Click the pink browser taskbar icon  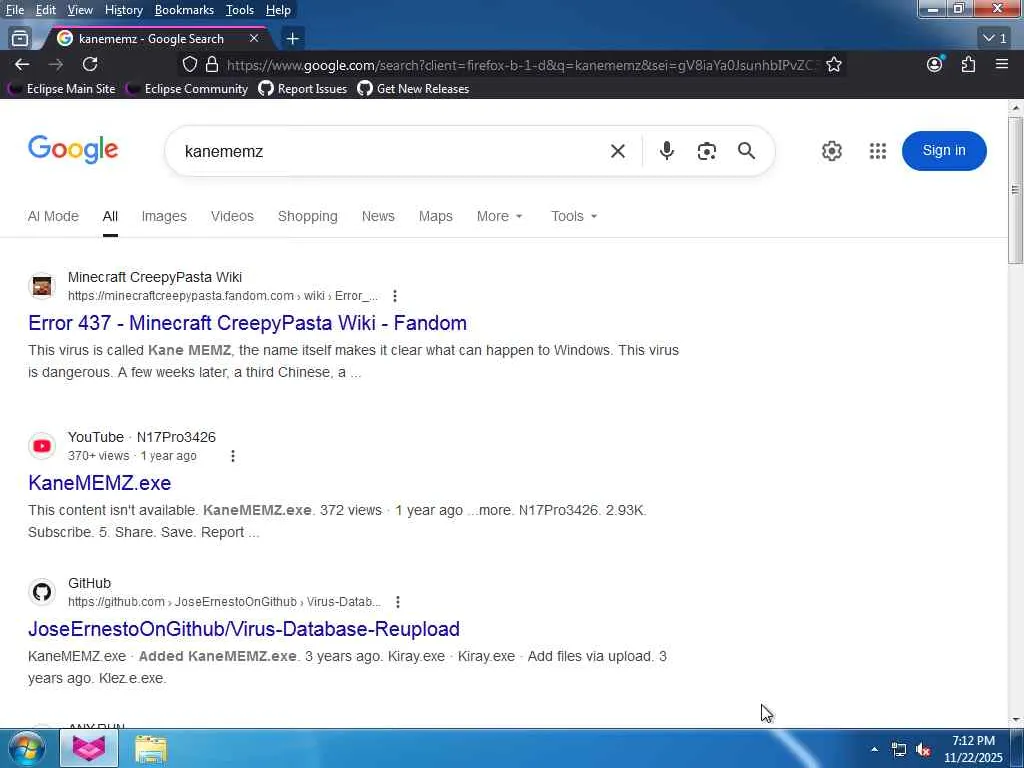pyautogui.click(x=89, y=748)
